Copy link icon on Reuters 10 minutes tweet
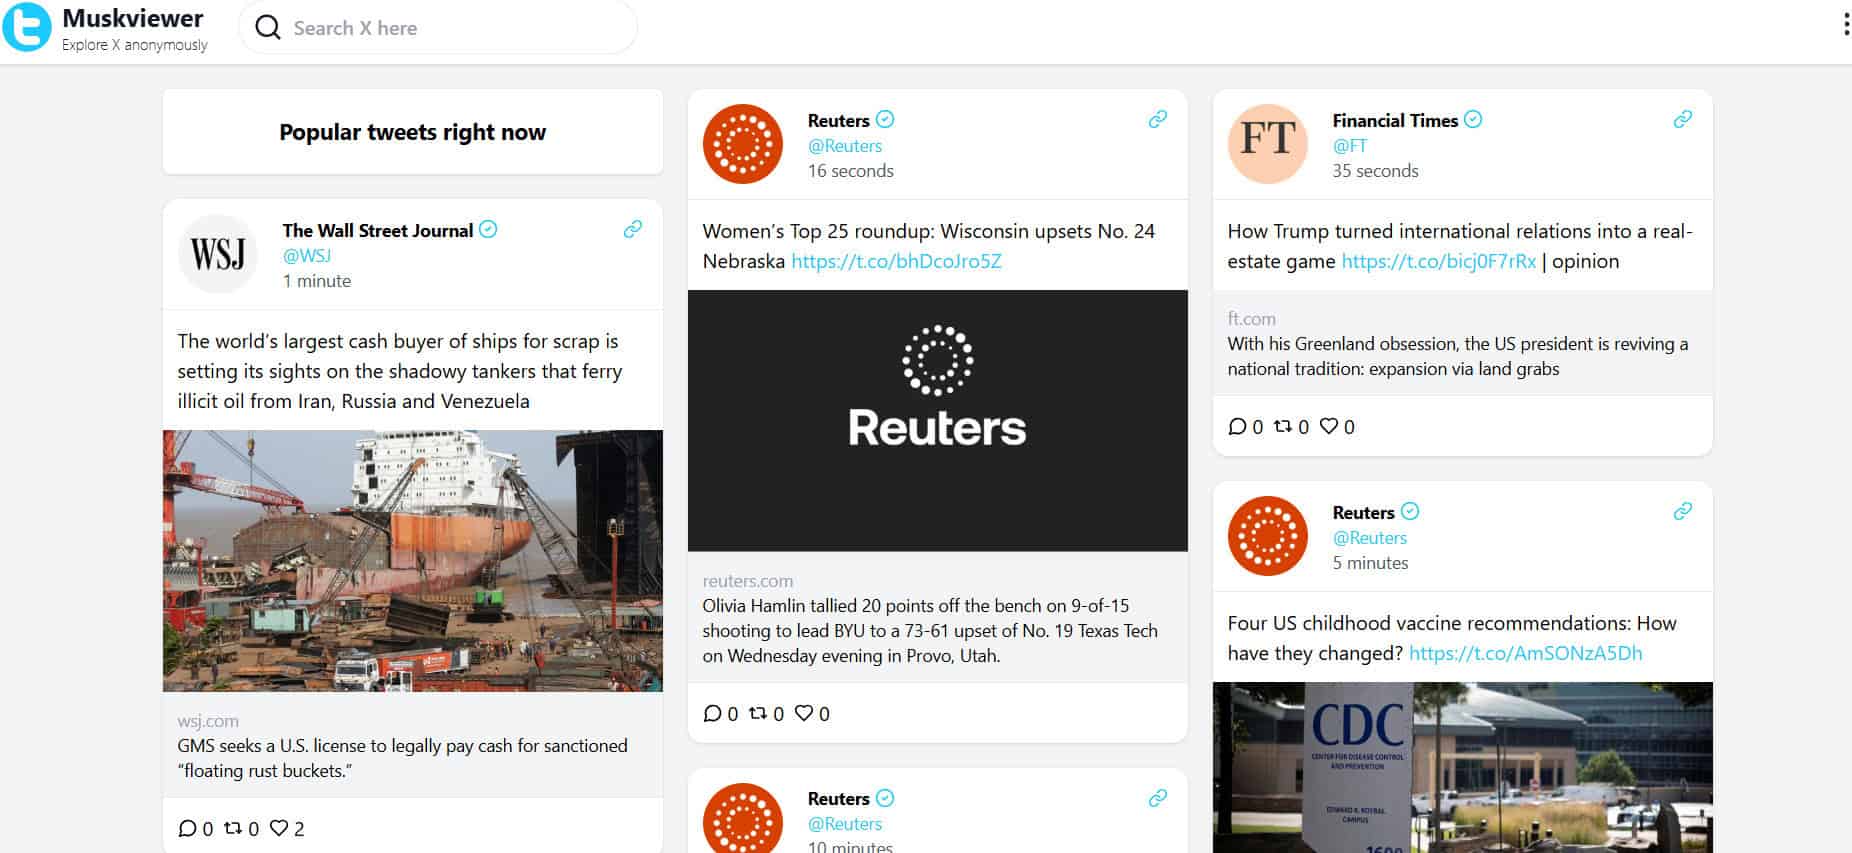Screen dimensions: 1852x853 1158,798
